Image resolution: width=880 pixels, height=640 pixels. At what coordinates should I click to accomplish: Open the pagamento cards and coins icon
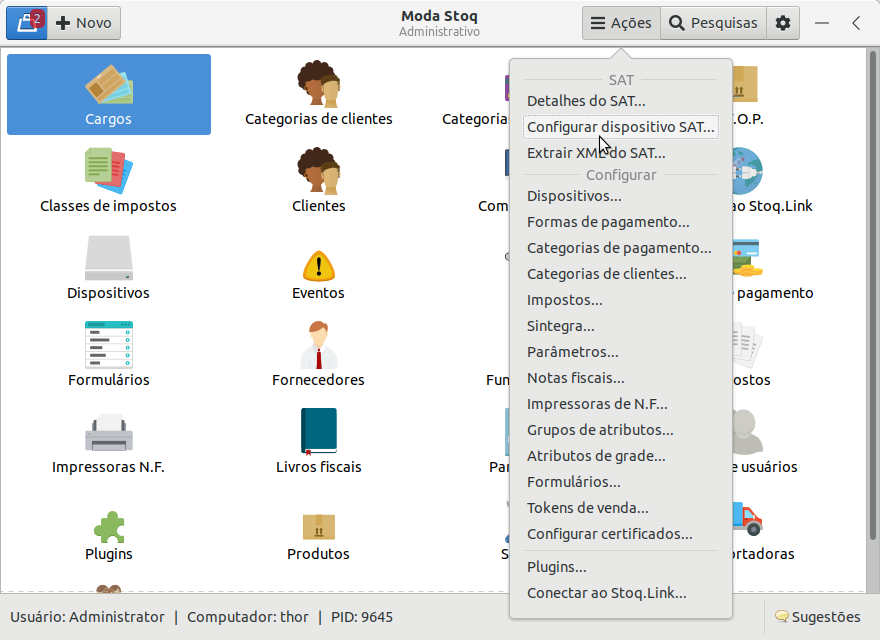[x=748, y=258]
